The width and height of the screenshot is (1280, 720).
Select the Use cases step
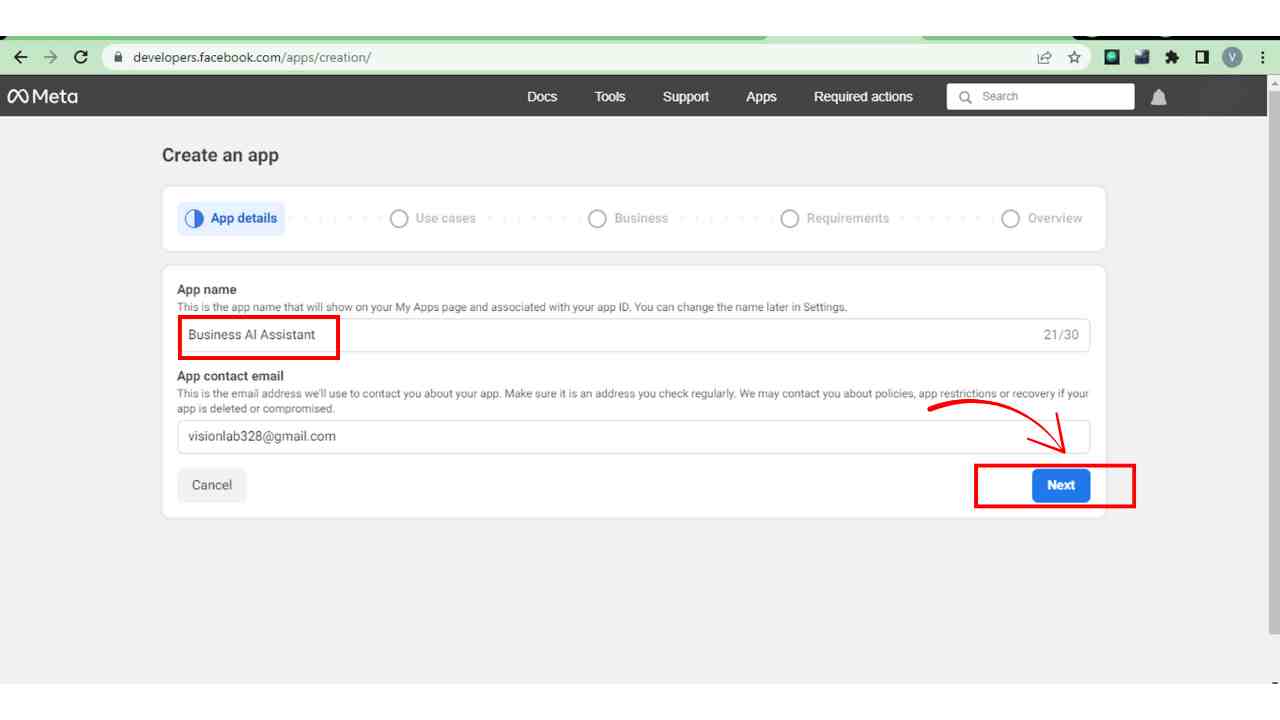433,218
